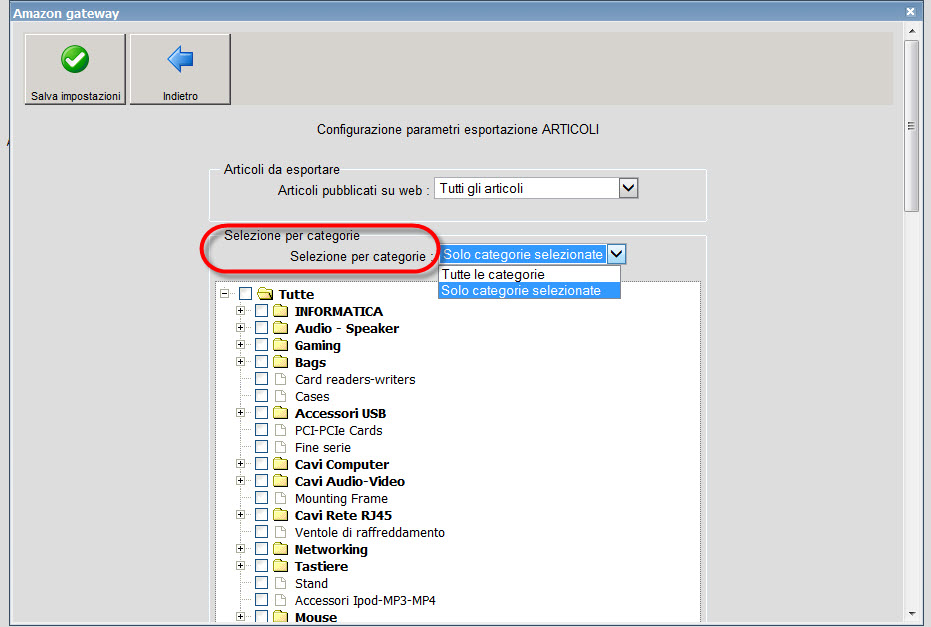Select the Tastiere tree label
The image size is (931, 627).
[321, 566]
